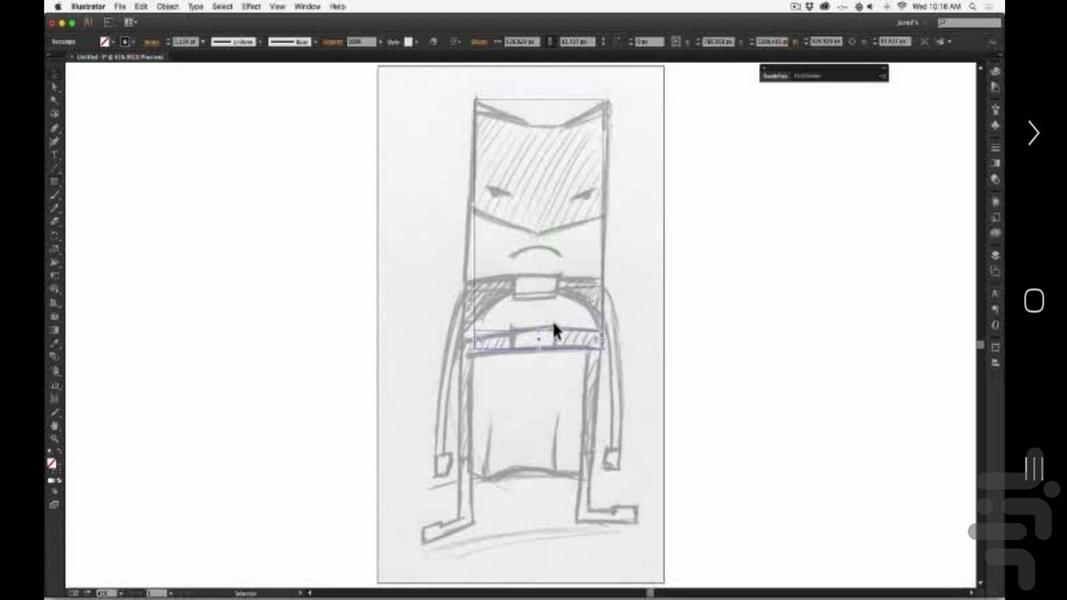Swap fill and stroke in toolbar
This screenshot has height=600, width=1067.
pos(60,452)
